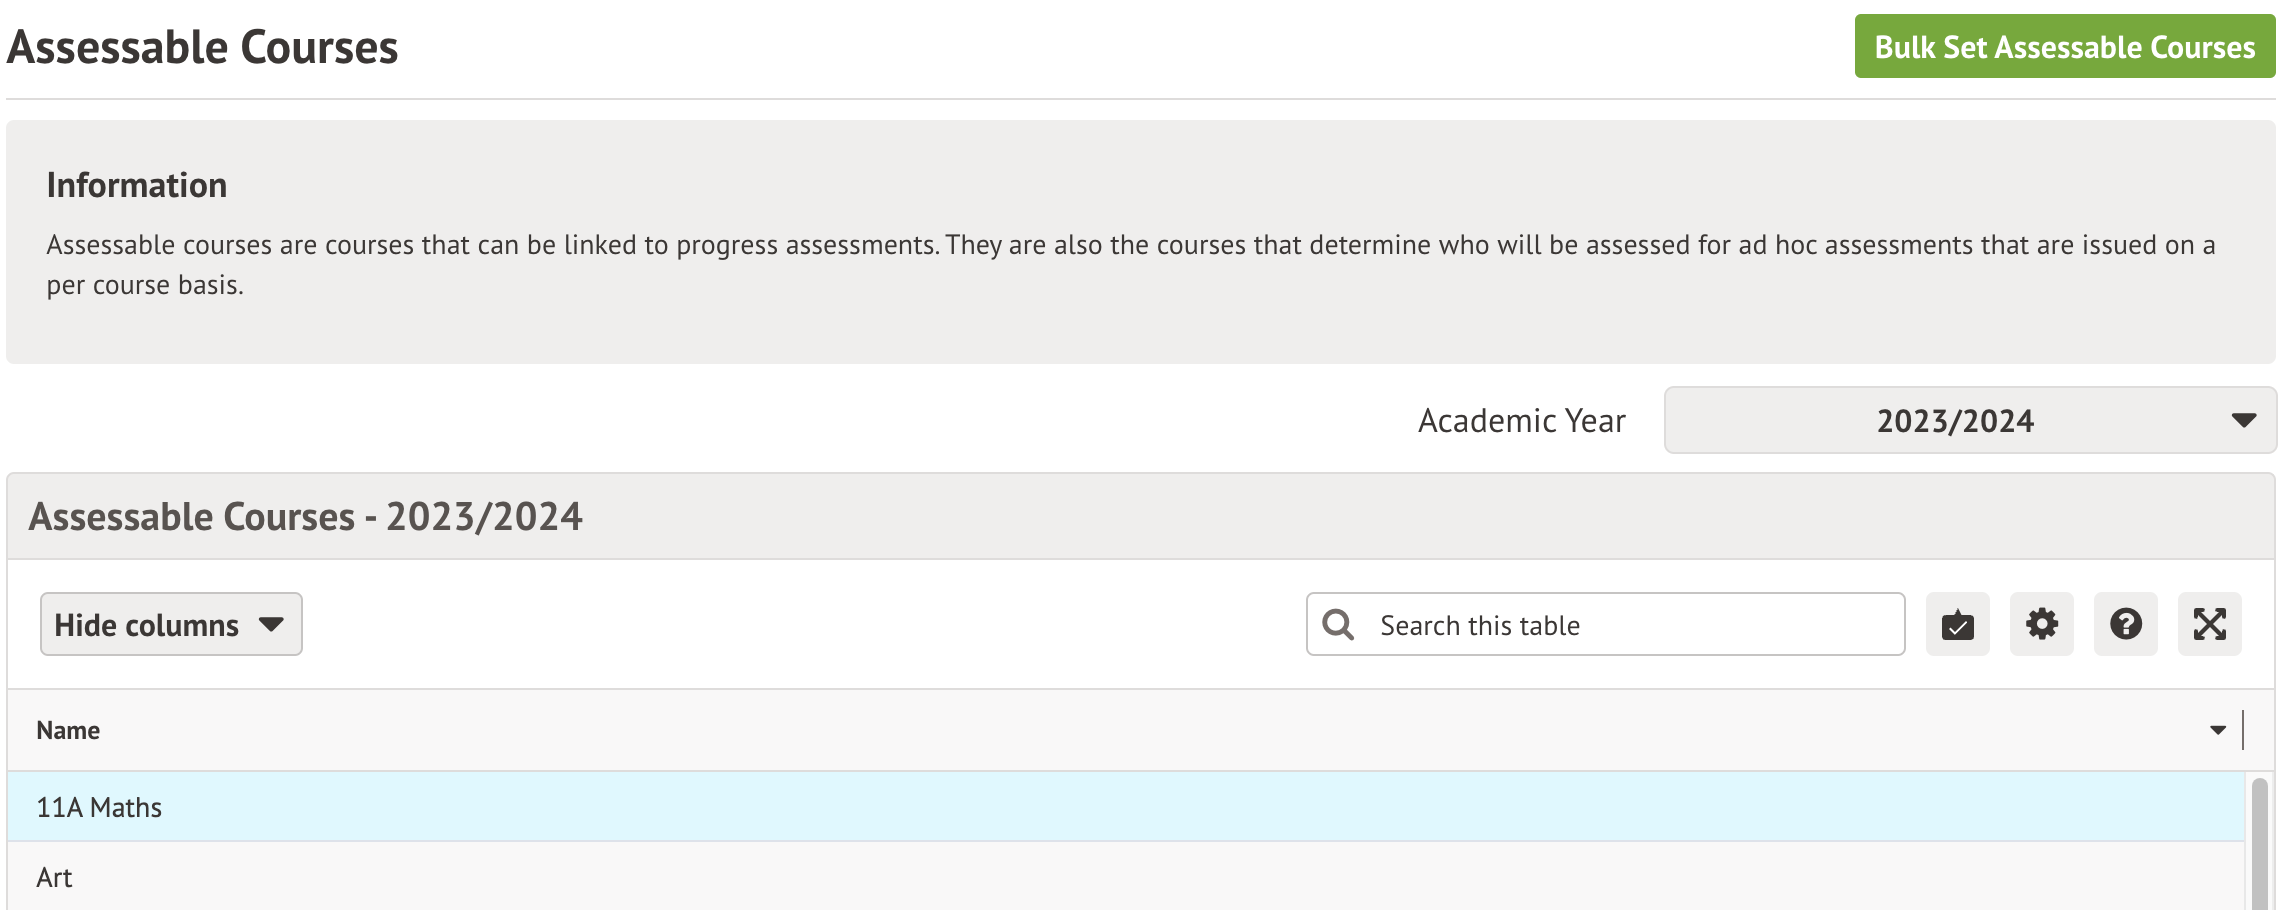Click the magnifying glass search icon
2288x910 pixels.
pyautogui.click(x=1338, y=625)
